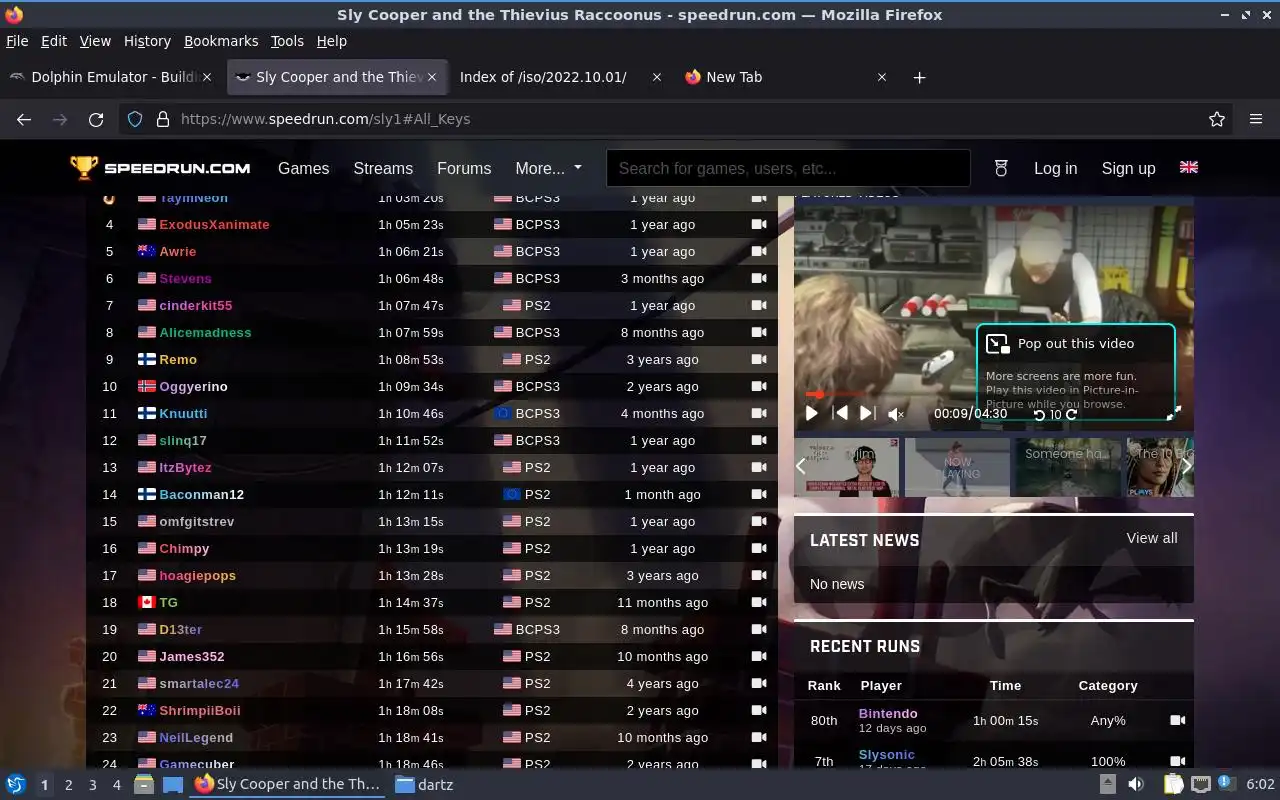Open video icon for Stevens' run
The height and width of the screenshot is (800, 1280).
click(759, 278)
